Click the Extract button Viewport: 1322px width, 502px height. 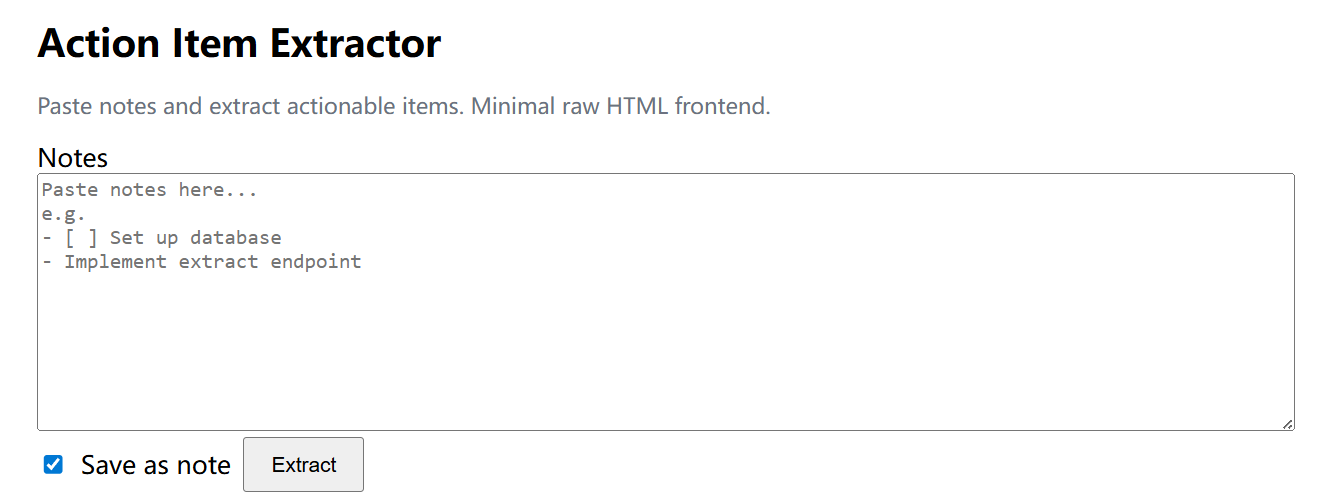pyautogui.click(x=303, y=465)
